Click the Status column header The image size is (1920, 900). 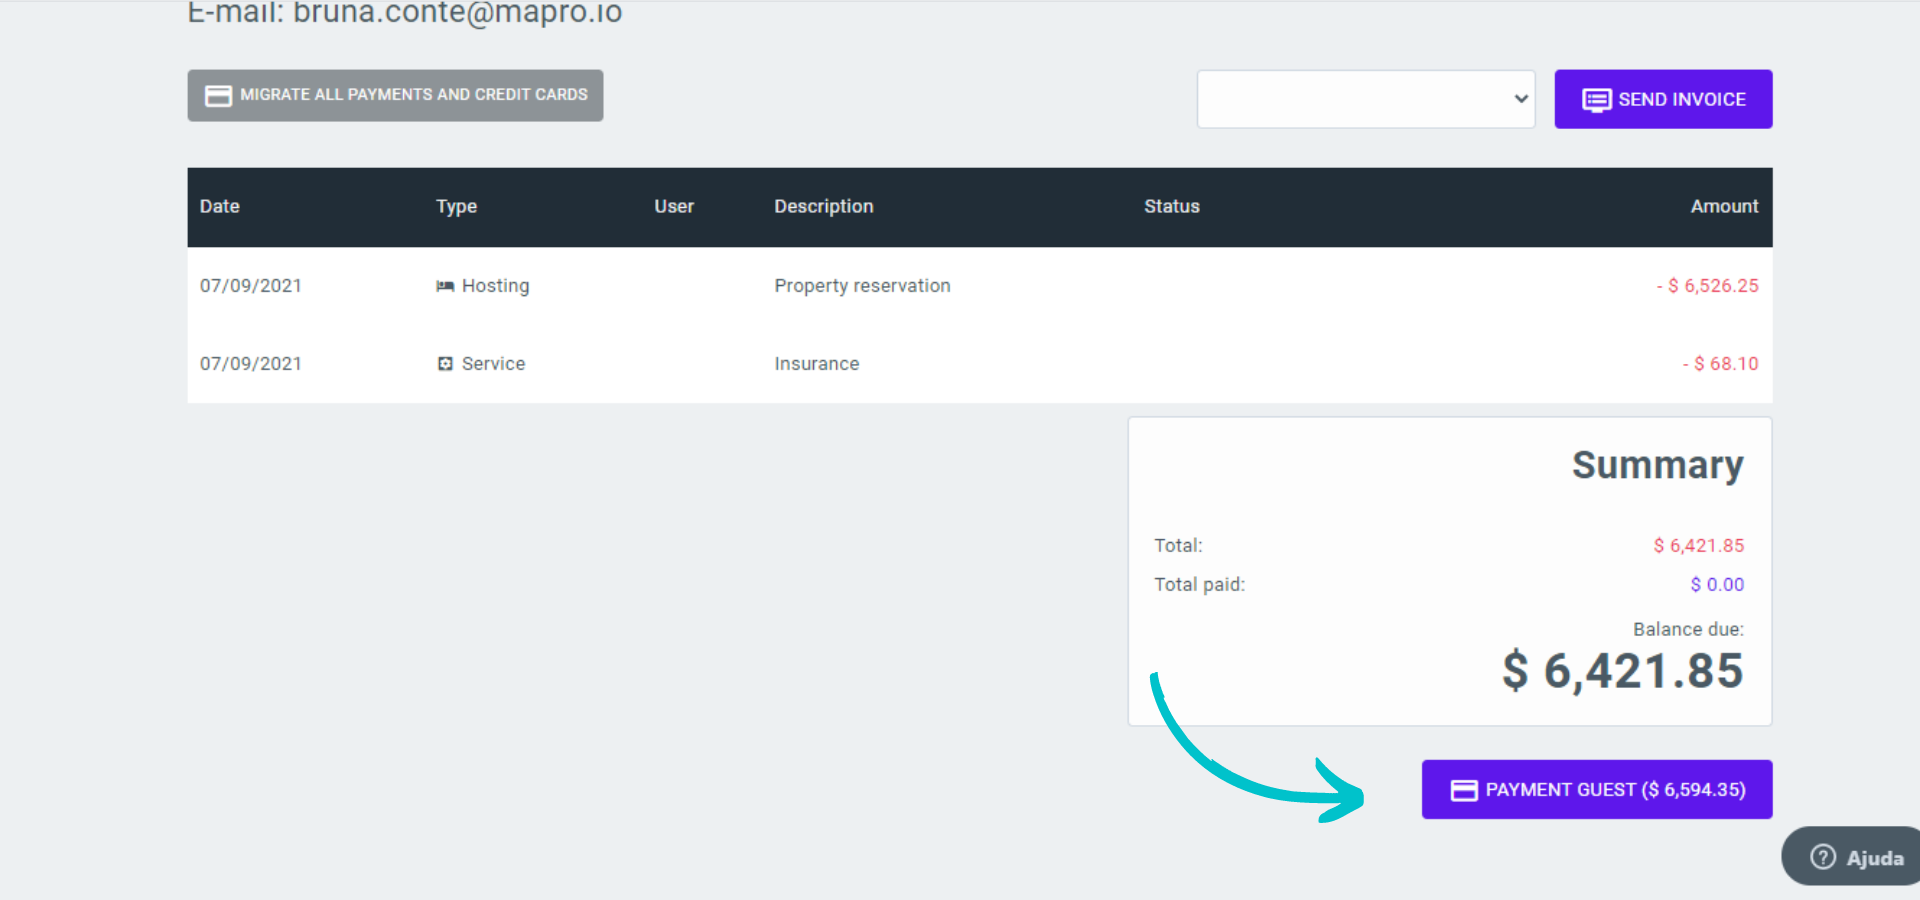click(x=1171, y=207)
